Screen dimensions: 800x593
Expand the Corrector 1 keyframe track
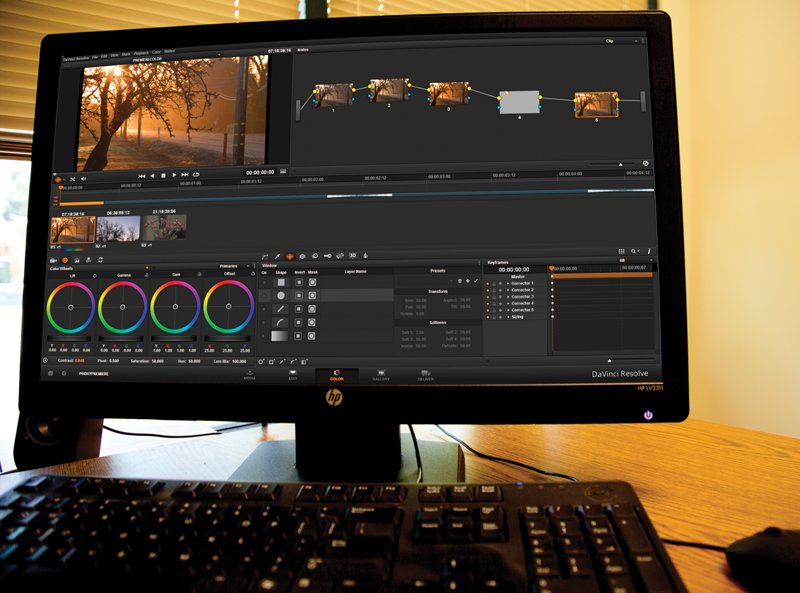pos(509,283)
